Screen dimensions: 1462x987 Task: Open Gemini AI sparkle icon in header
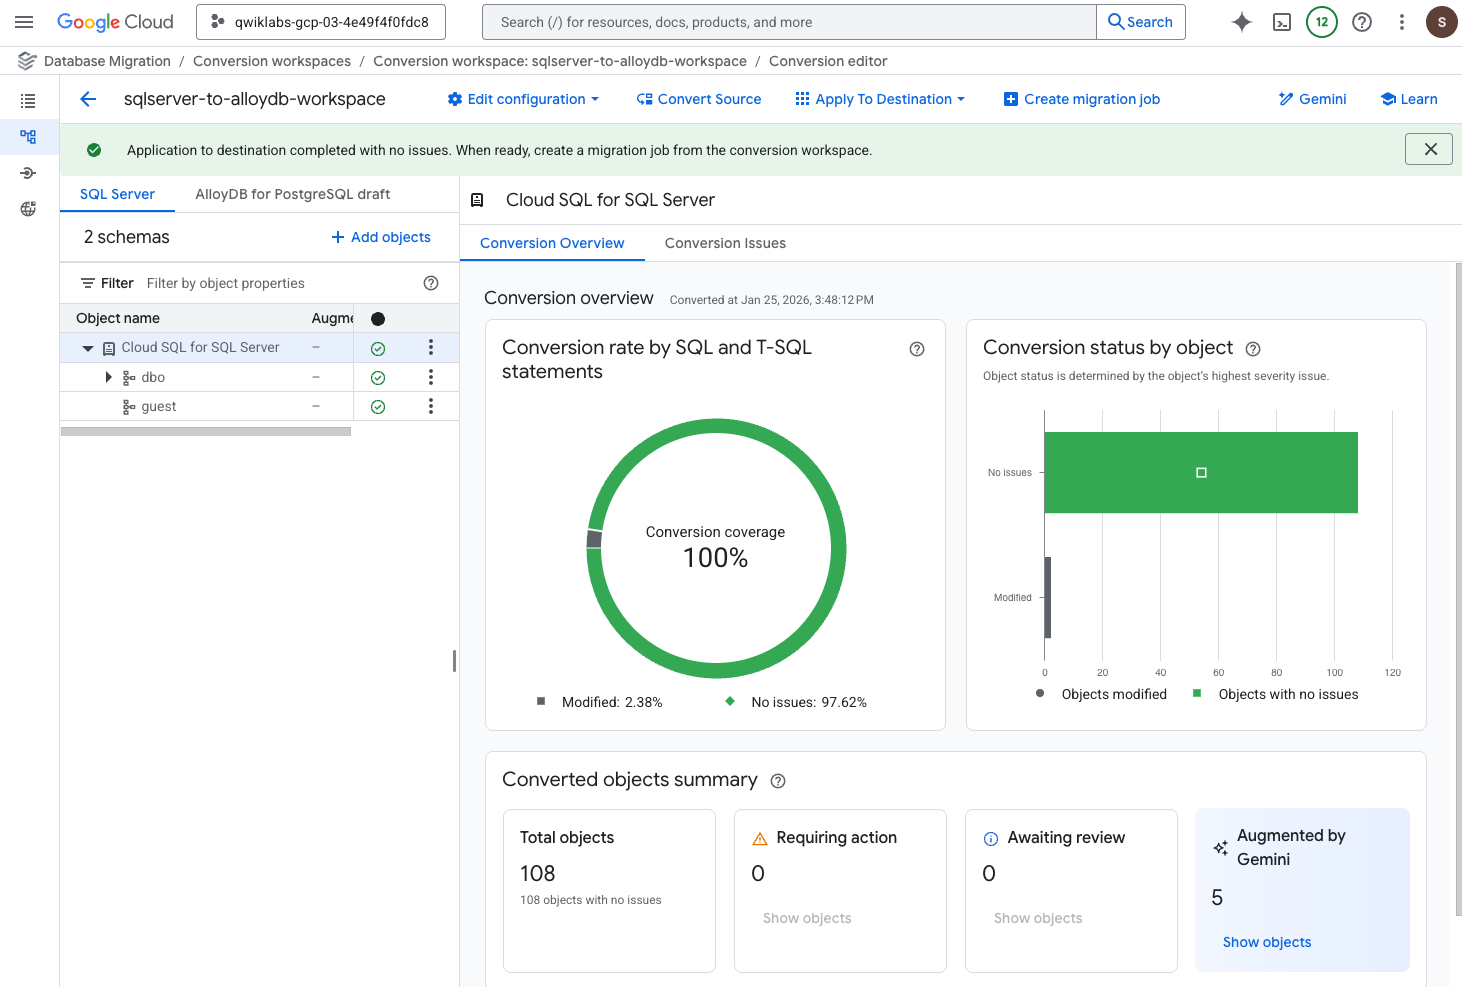click(1242, 22)
